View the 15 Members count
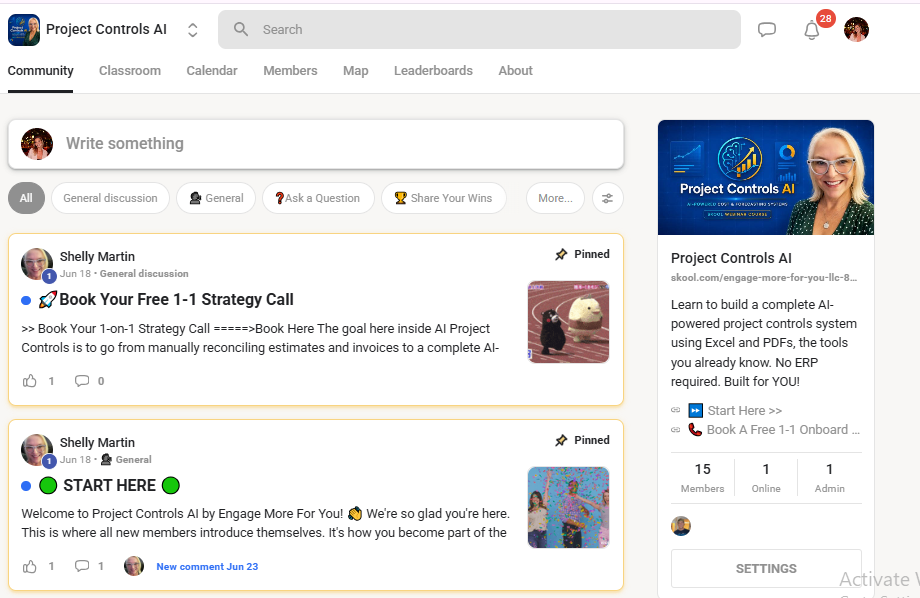The image size is (920, 598). 702,478
